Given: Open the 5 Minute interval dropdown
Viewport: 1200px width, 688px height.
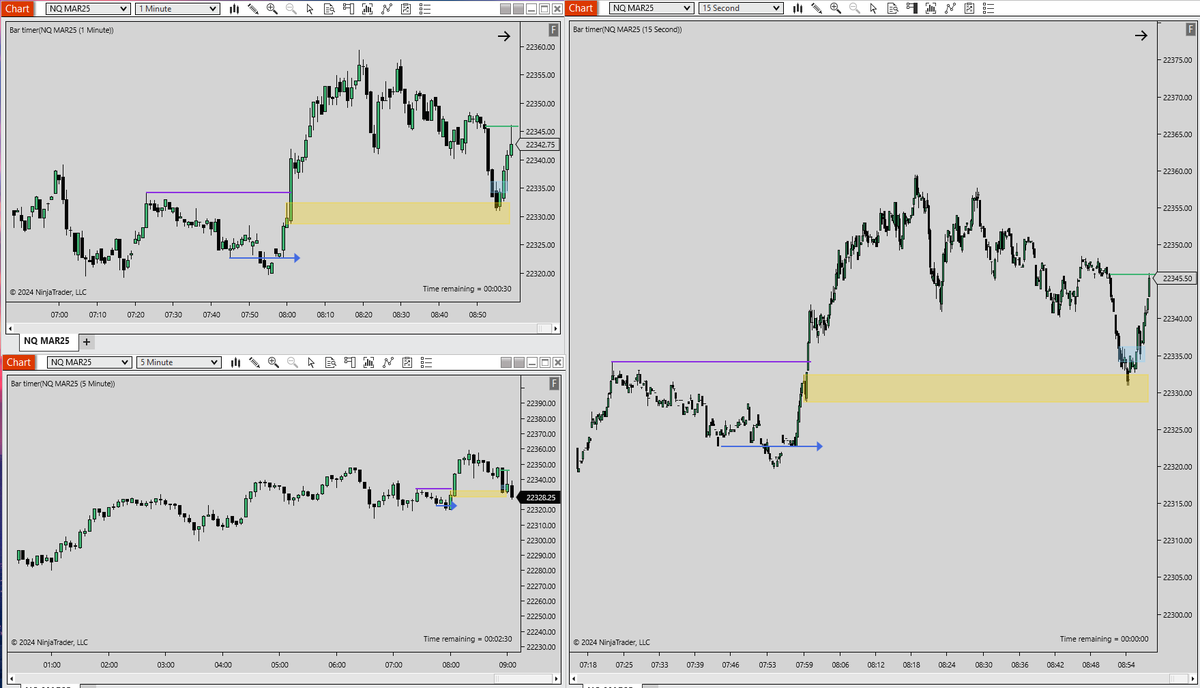Looking at the screenshot, I should [178, 362].
